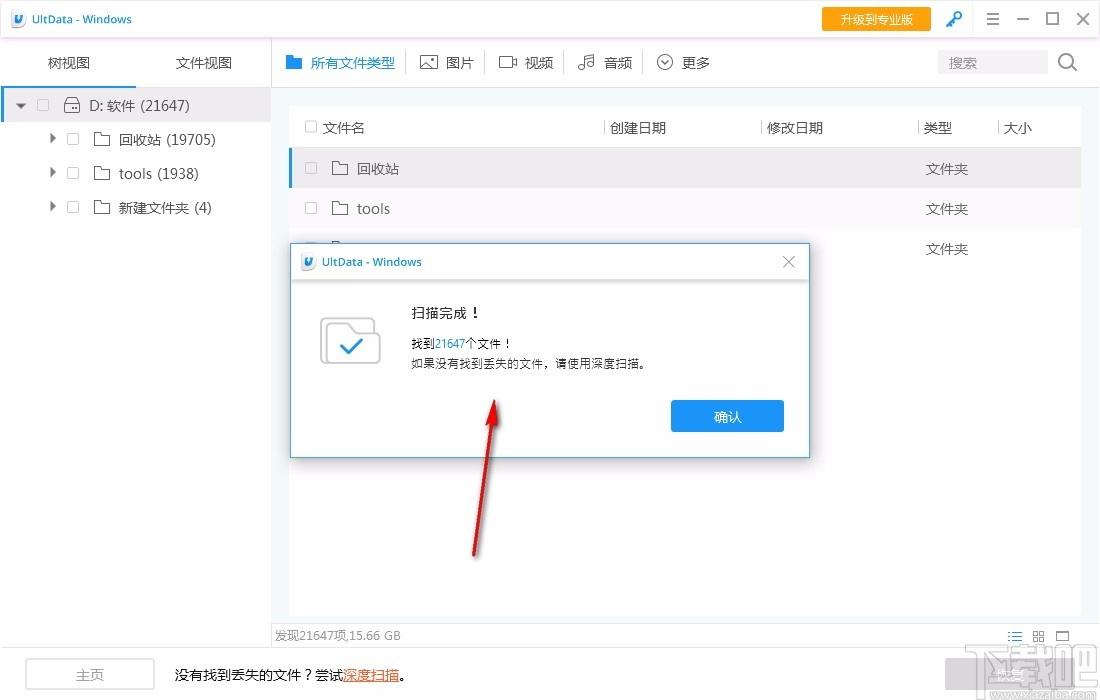
Task: Click the 回收站 folder icon in file list
Action: (x=340, y=168)
